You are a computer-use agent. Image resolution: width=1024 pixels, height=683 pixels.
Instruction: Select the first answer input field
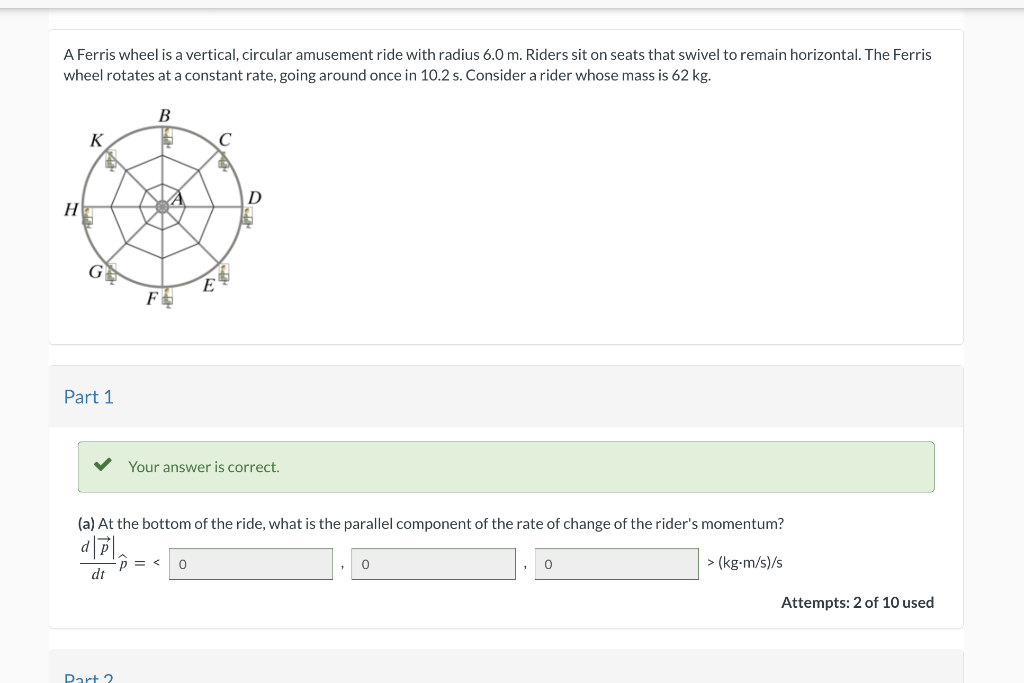(x=250, y=563)
